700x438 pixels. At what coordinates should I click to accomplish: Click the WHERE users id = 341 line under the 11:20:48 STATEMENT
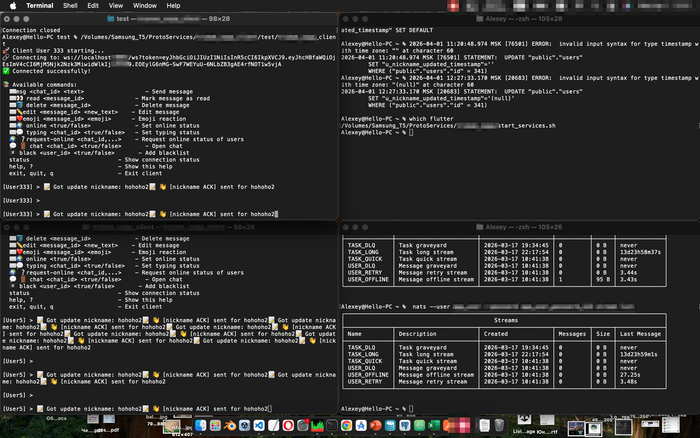[x=428, y=71]
